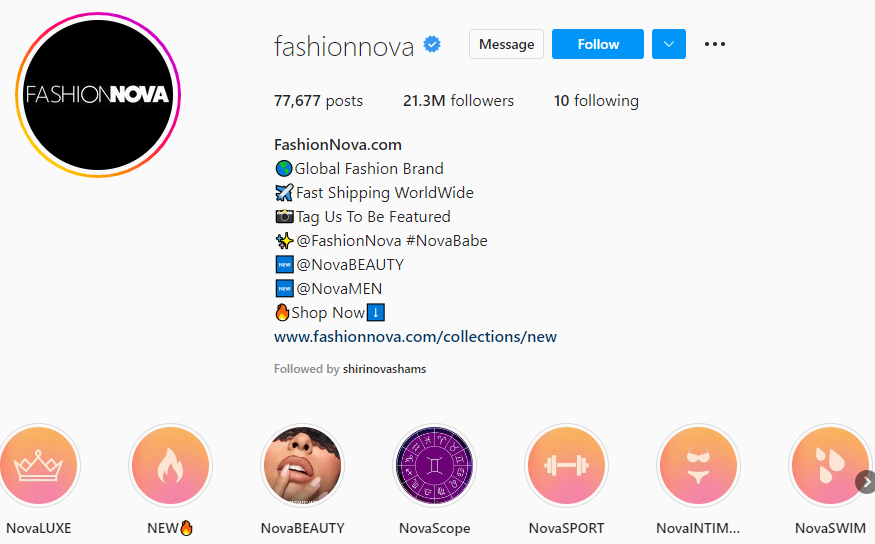Open the NovaSPORT dumbbell highlight
Image resolution: width=875 pixels, height=544 pixels.
566,465
